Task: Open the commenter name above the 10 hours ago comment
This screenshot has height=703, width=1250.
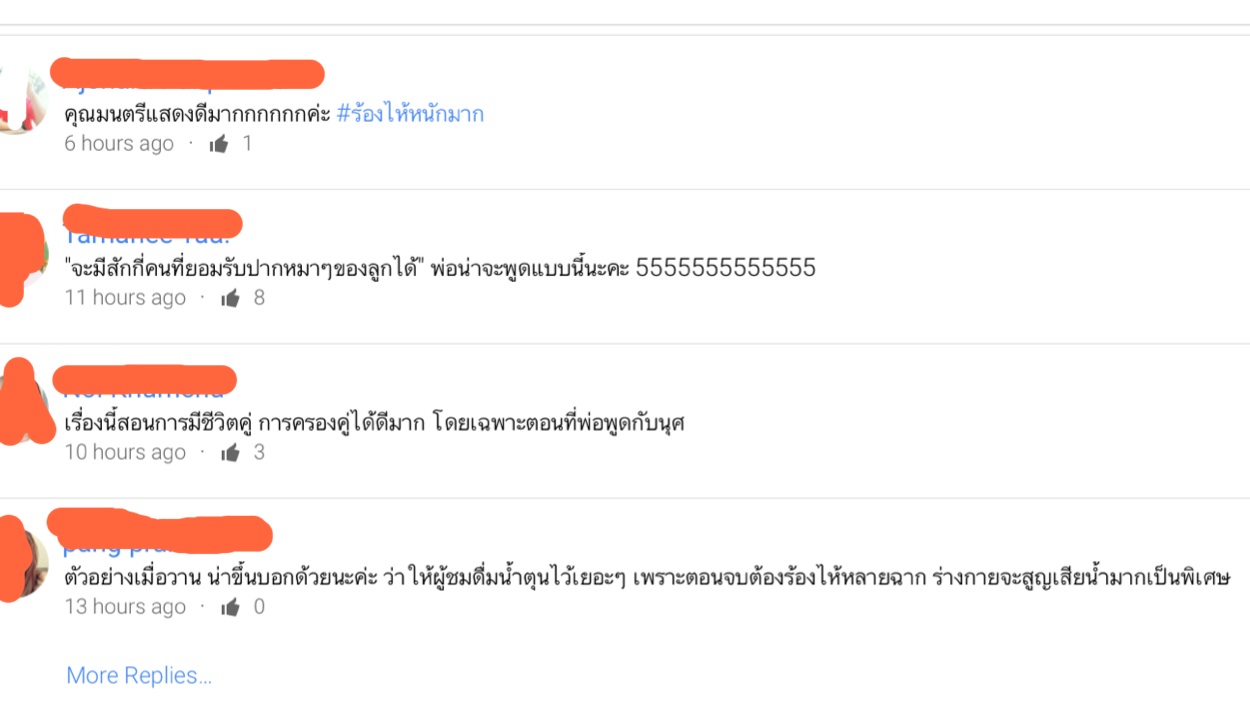Action: (144, 381)
